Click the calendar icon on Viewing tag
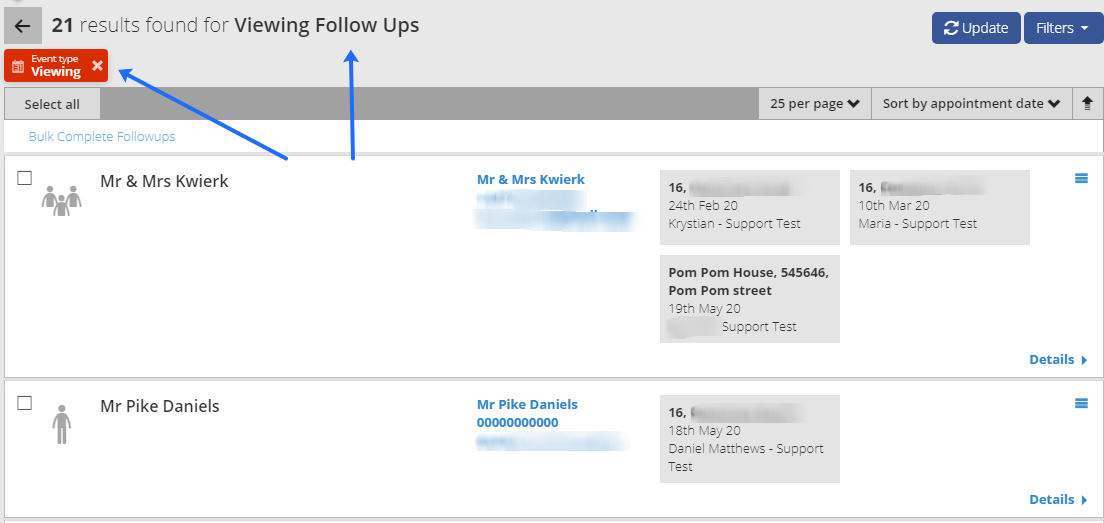This screenshot has height=523, width=1104. [18, 66]
